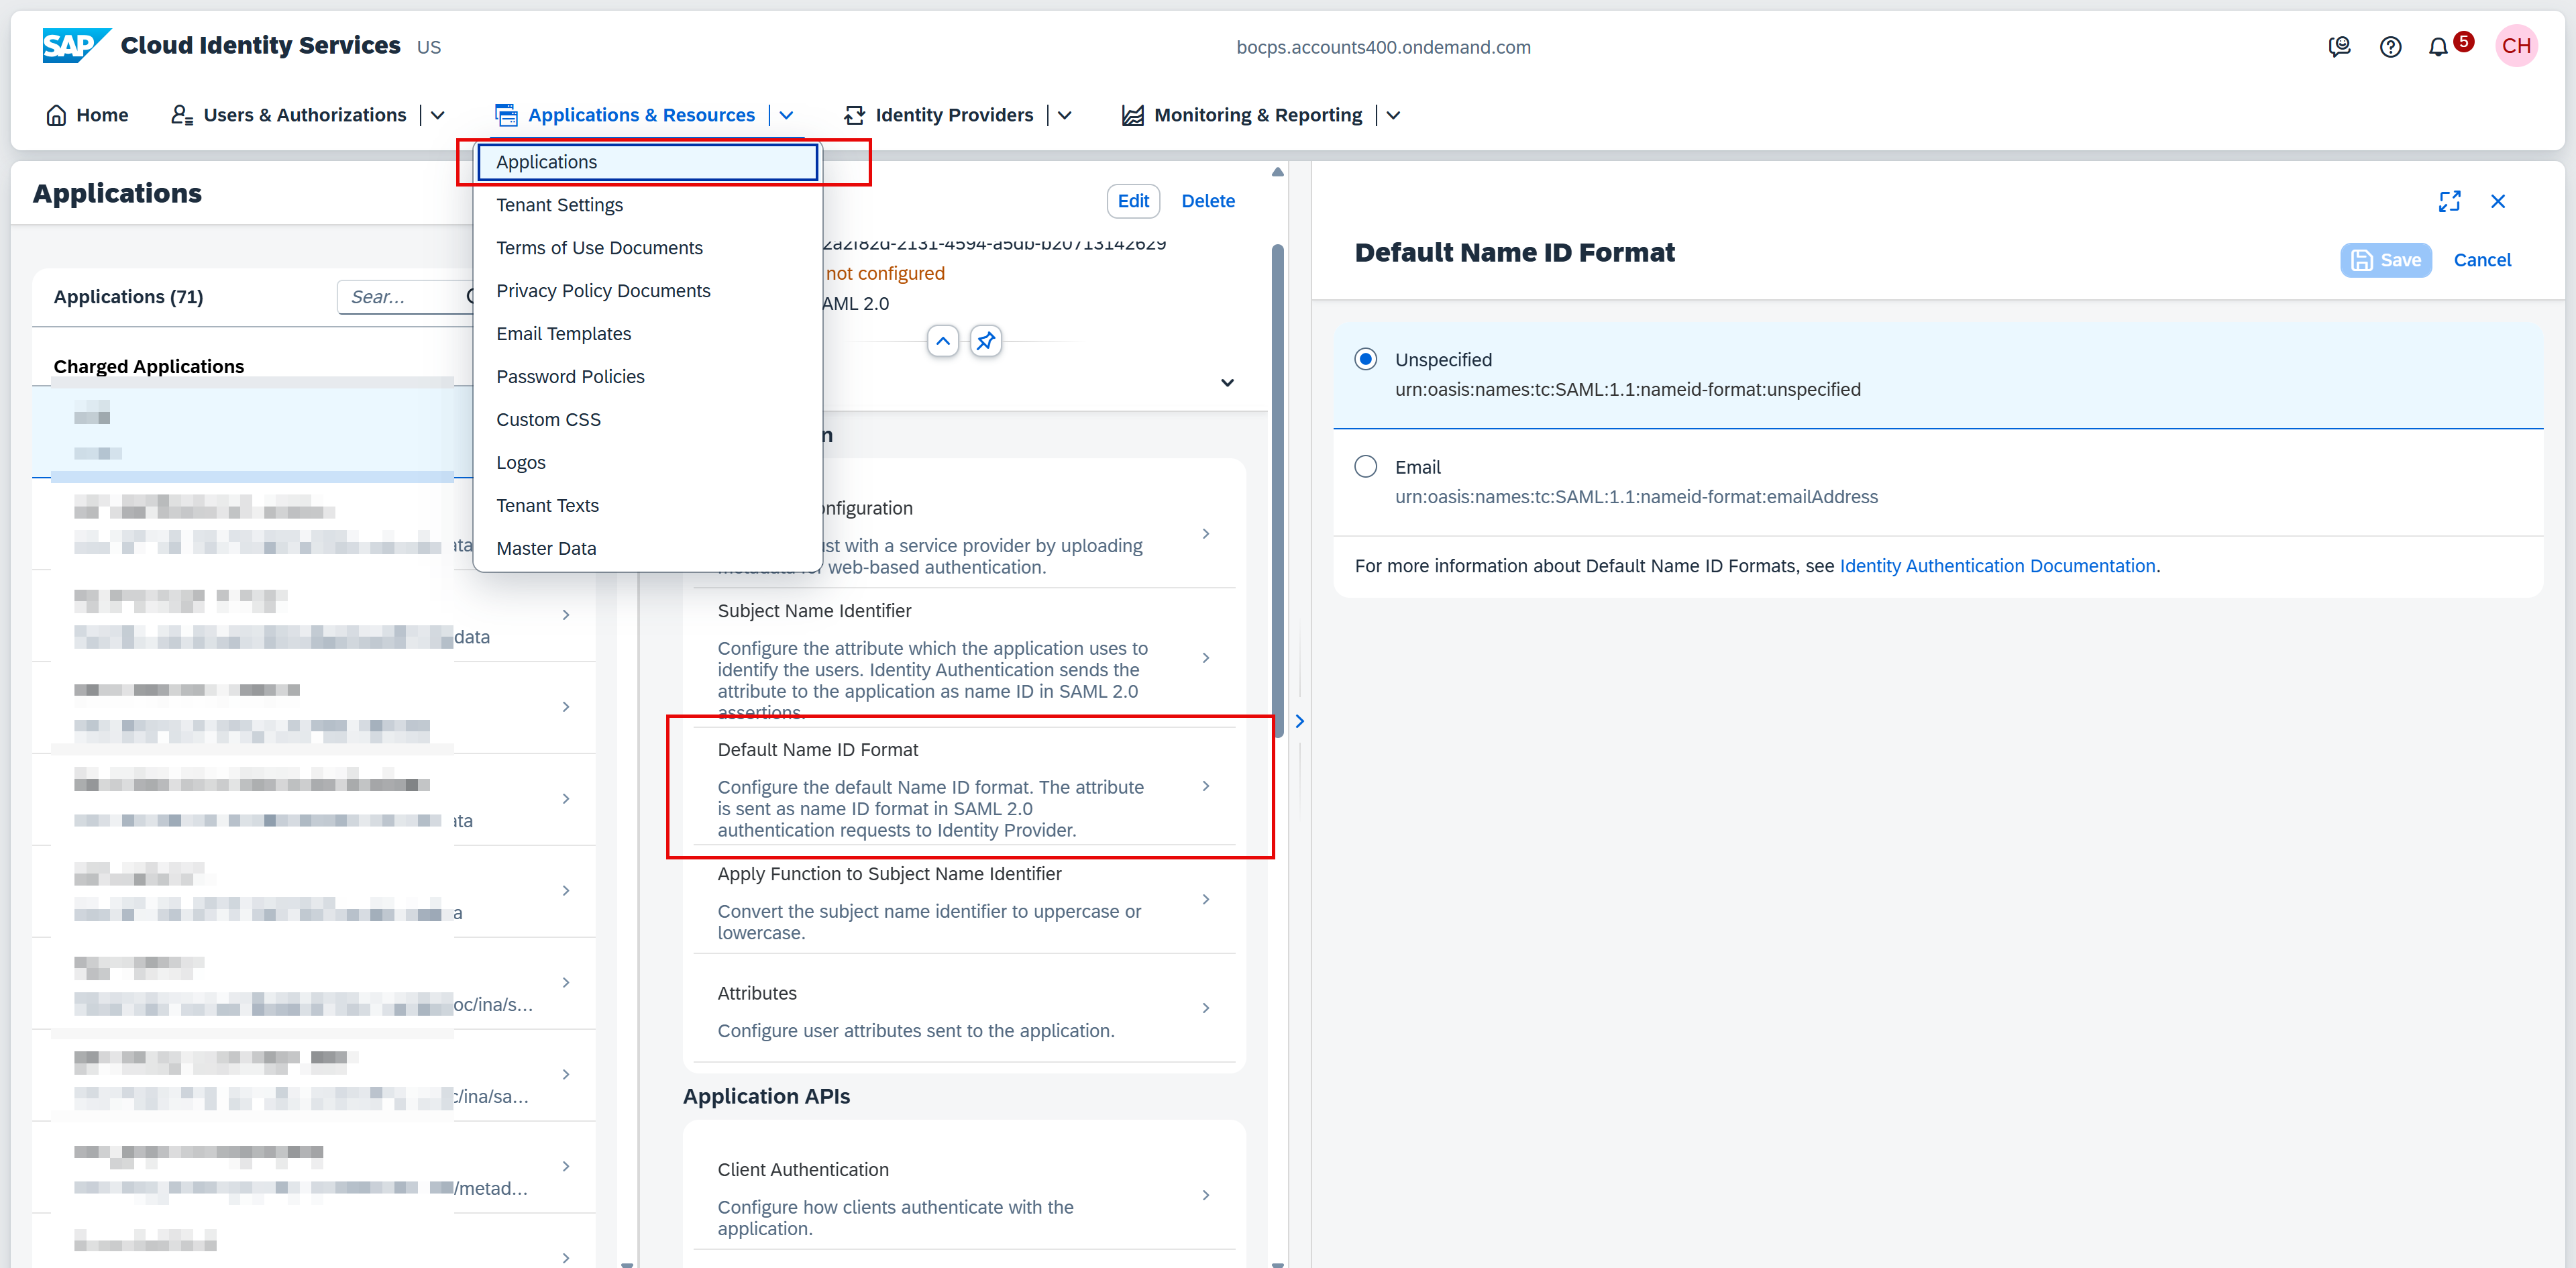
Task: Click the Monitoring & Reporting chart icon
Action: pyautogui.click(x=1132, y=115)
